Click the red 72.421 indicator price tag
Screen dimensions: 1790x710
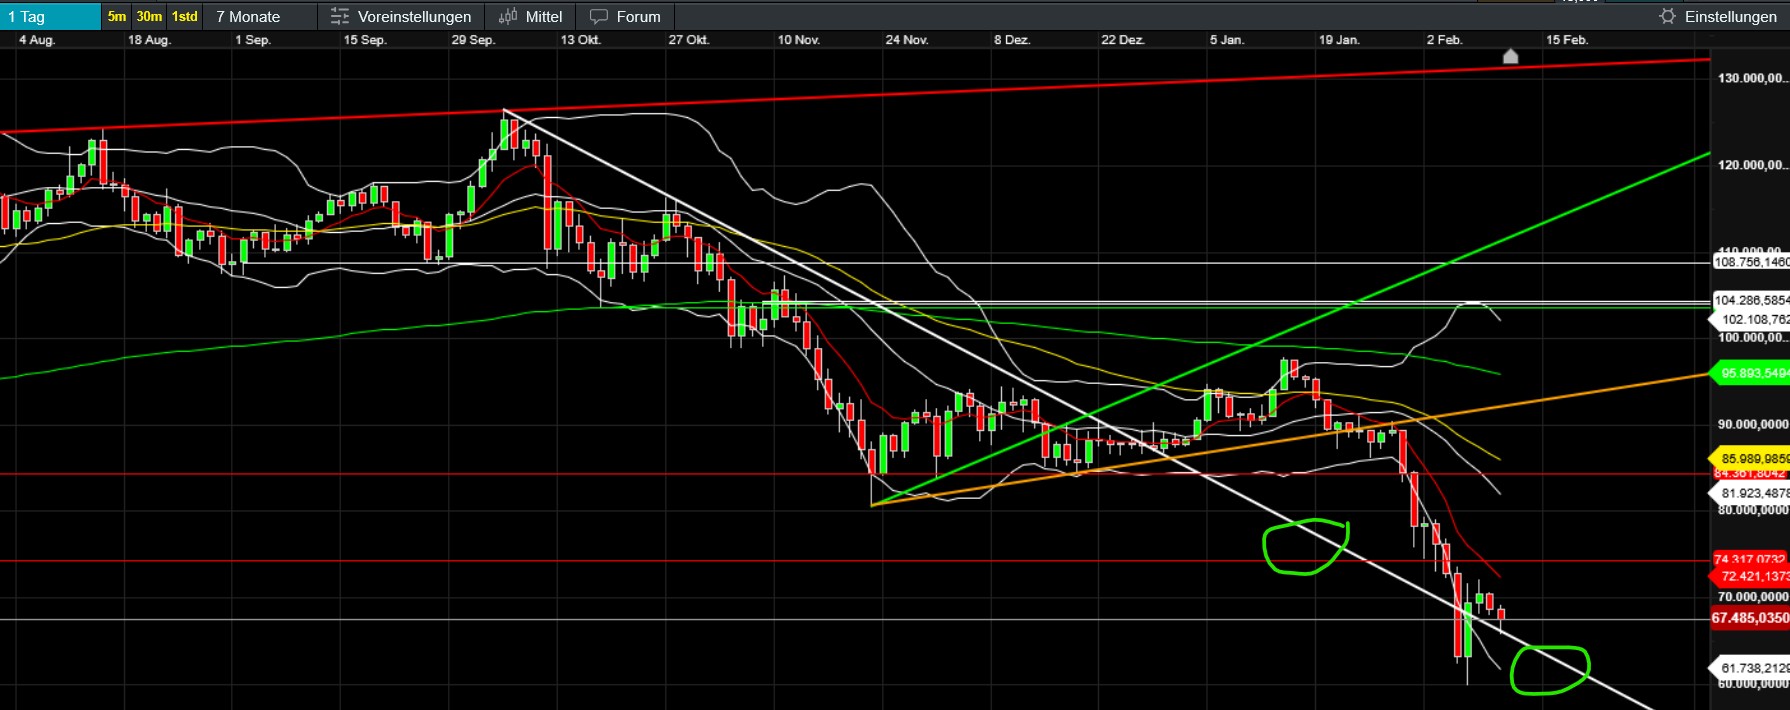tap(1753, 576)
